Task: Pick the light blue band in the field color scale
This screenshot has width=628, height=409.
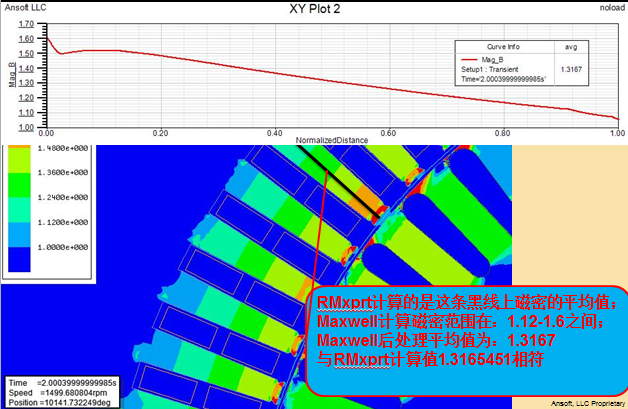Action: coord(19,235)
